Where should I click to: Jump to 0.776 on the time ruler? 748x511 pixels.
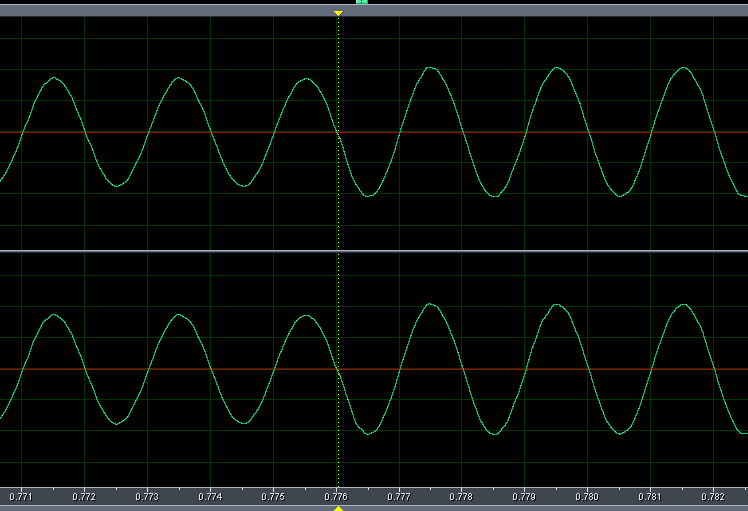336,496
